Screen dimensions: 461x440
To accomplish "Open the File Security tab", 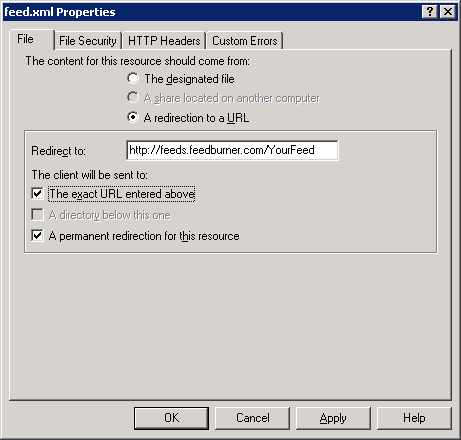I will [88, 41].
